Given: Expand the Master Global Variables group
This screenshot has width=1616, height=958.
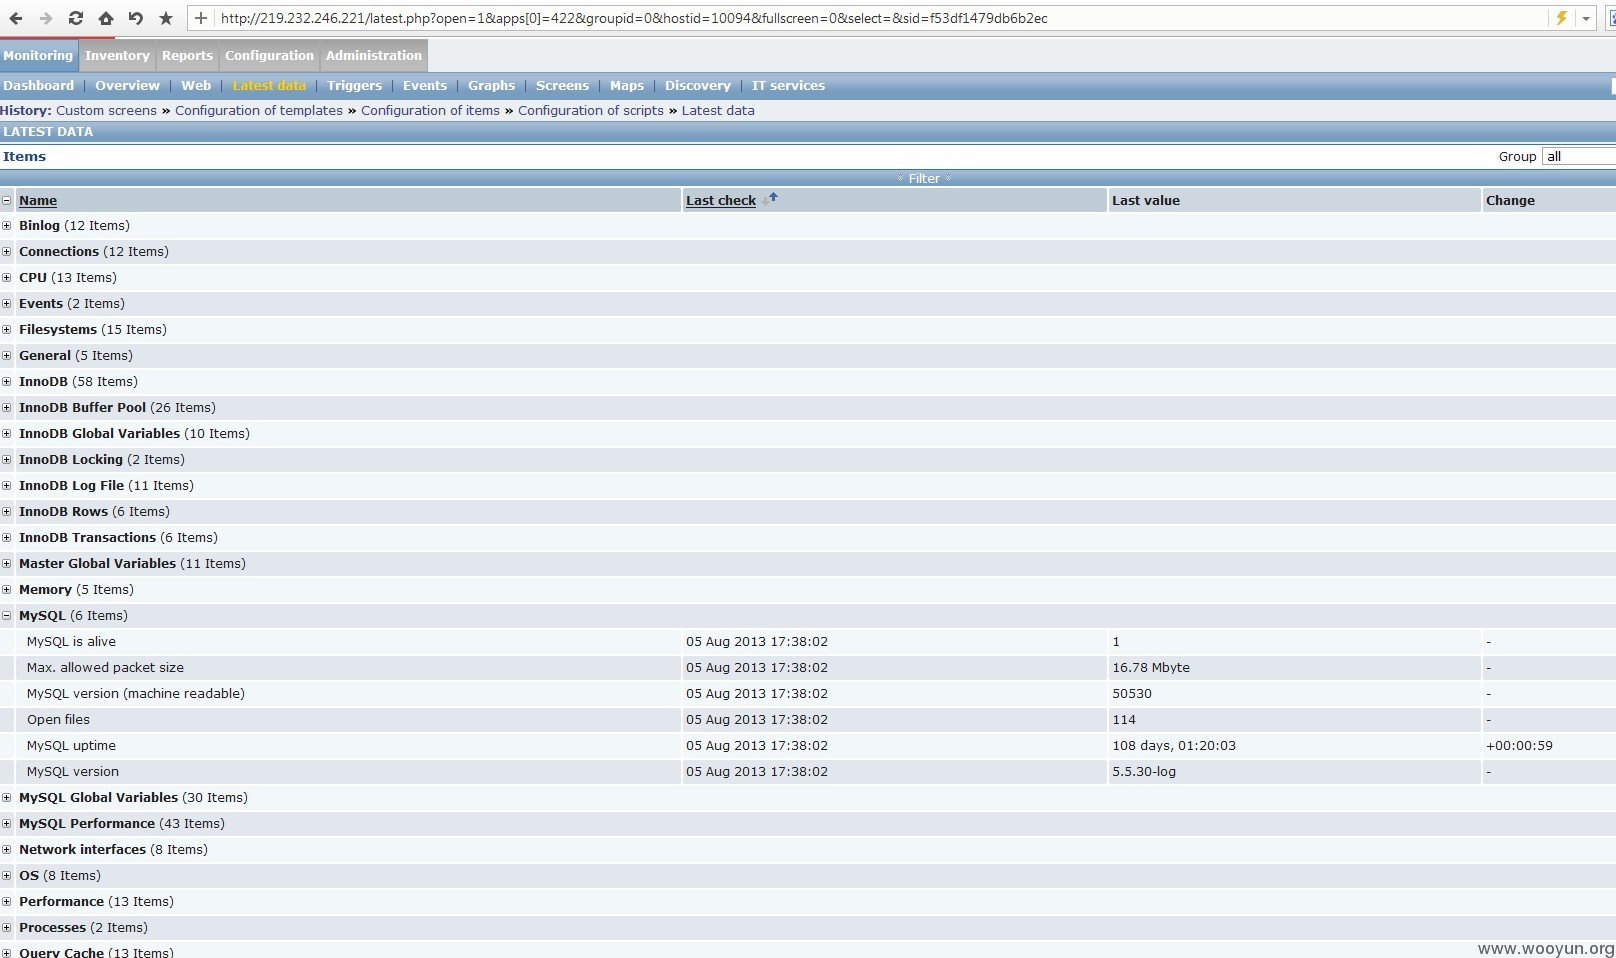Looking at the screenshot, I should (7, 564).
